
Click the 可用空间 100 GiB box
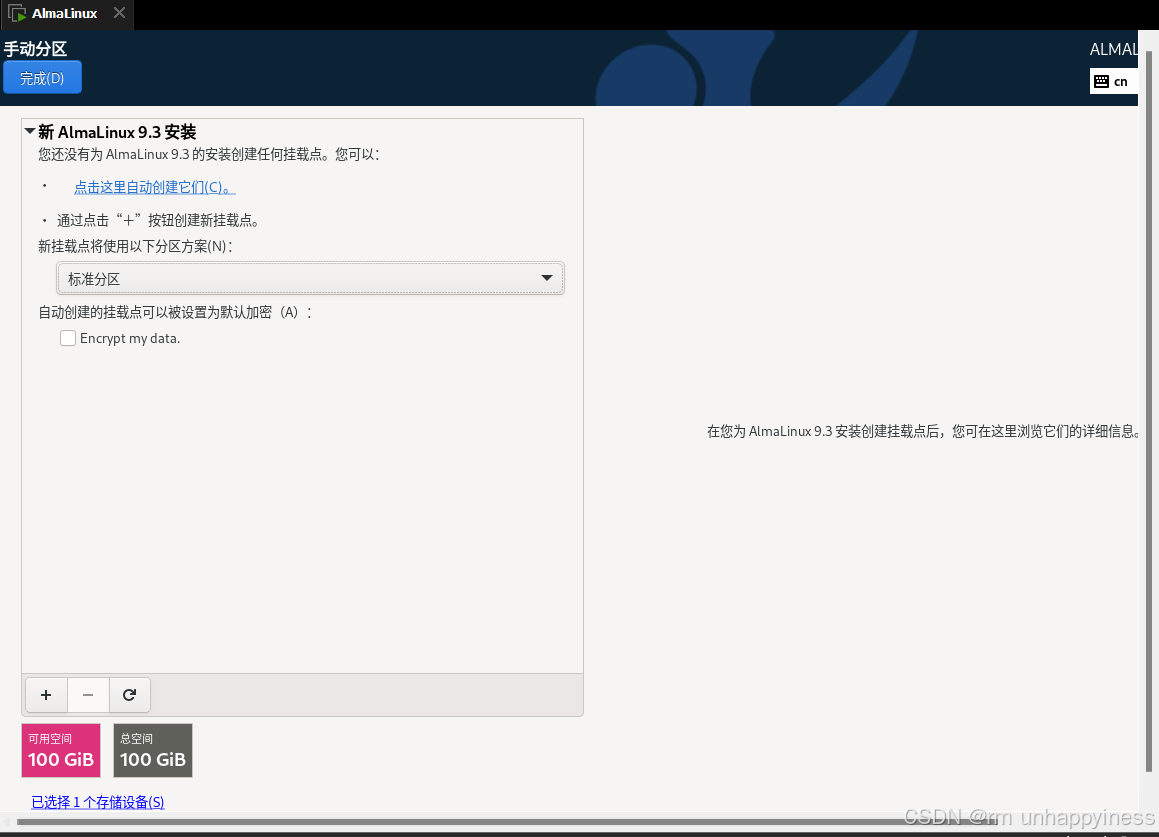tap(61, 750)
